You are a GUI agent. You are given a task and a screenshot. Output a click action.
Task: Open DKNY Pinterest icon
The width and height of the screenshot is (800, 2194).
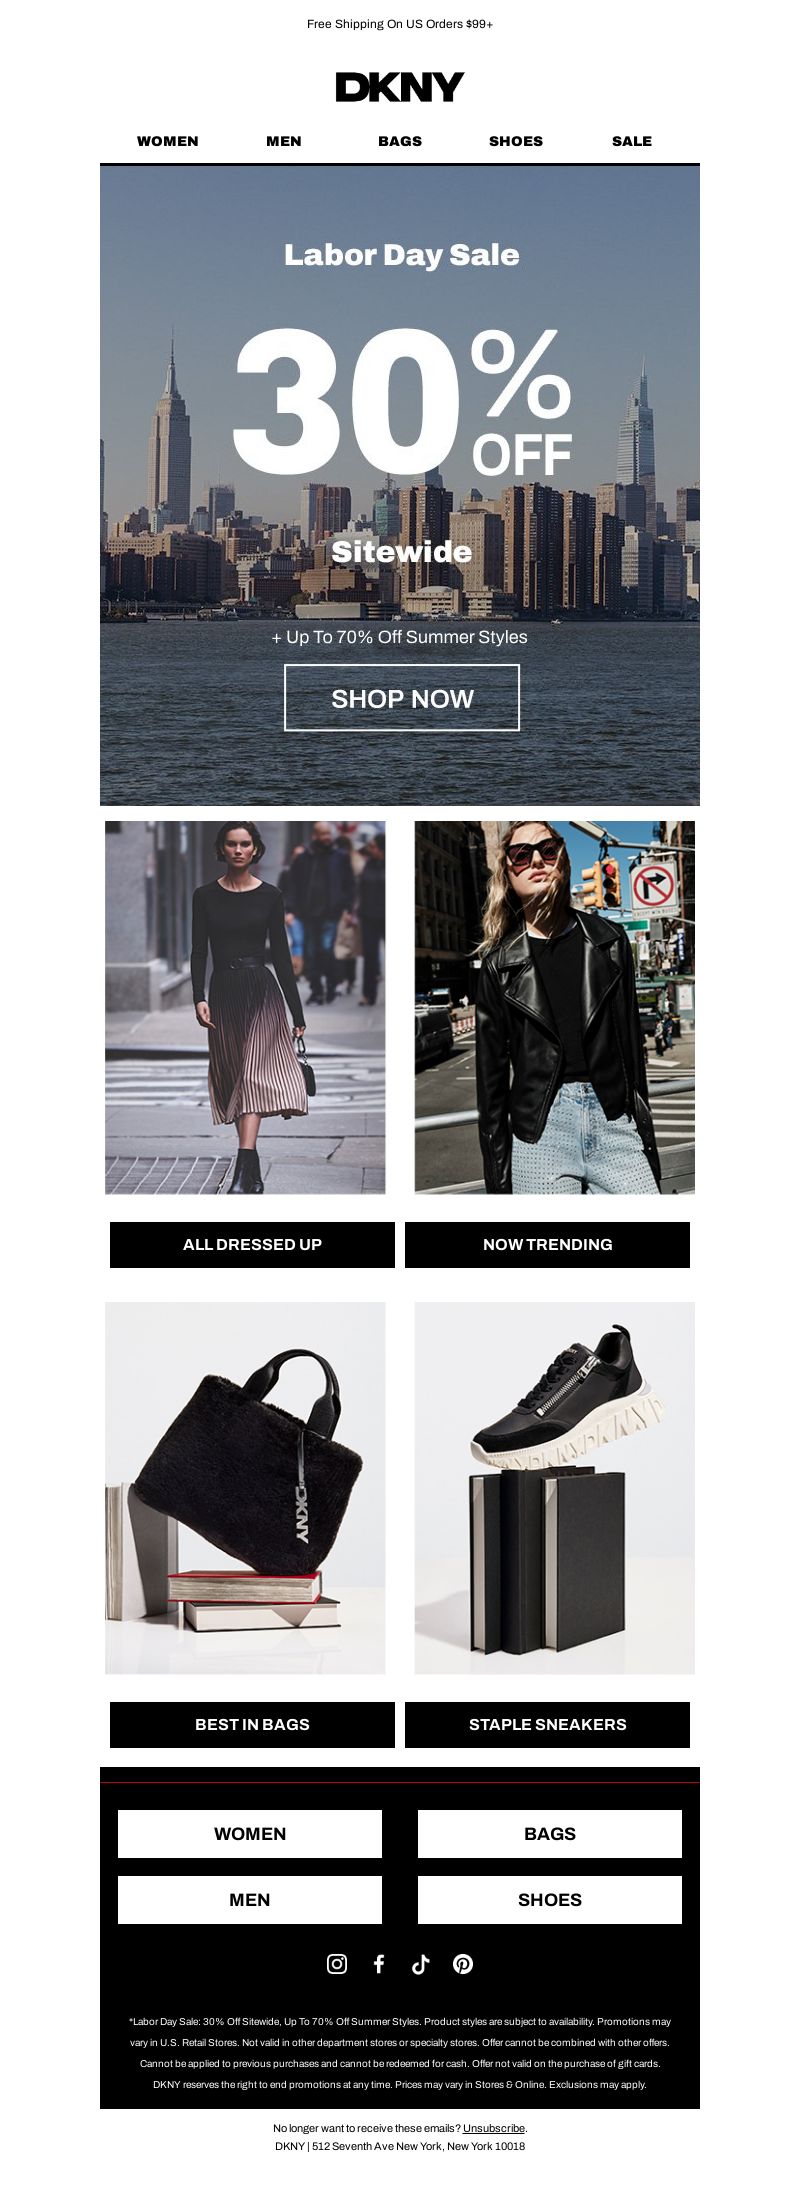463,1963
